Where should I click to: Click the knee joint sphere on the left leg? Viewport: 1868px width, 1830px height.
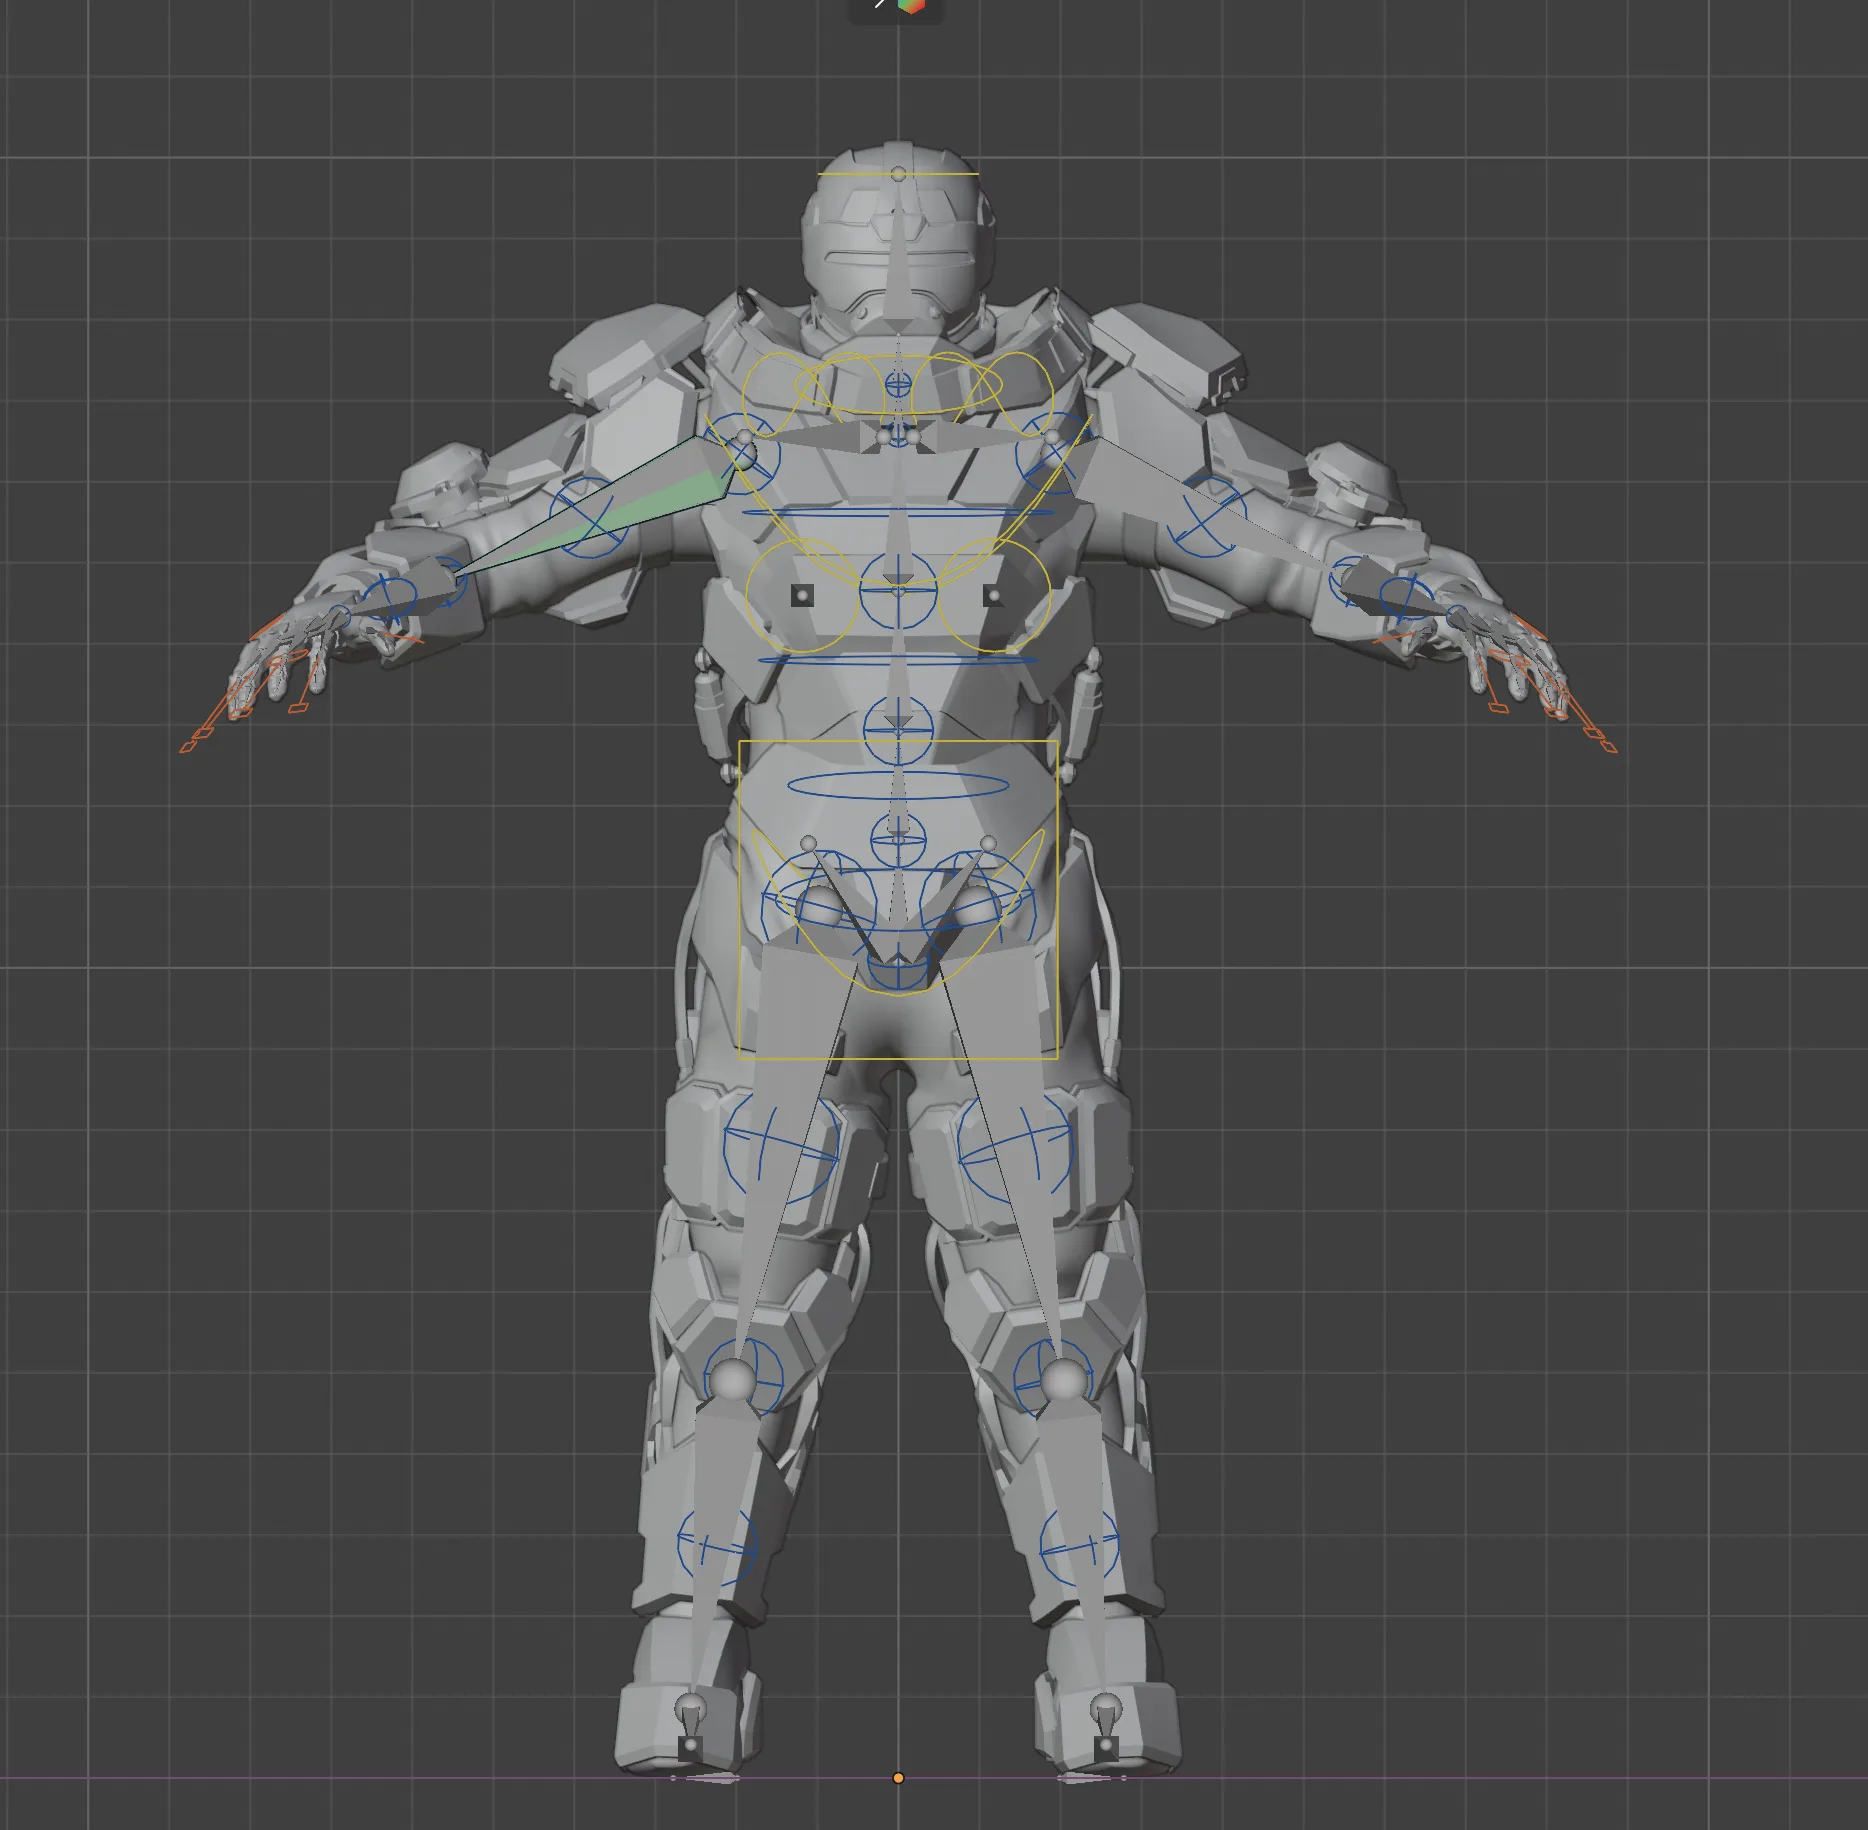pyautogui.click(x=734, y=1380)
